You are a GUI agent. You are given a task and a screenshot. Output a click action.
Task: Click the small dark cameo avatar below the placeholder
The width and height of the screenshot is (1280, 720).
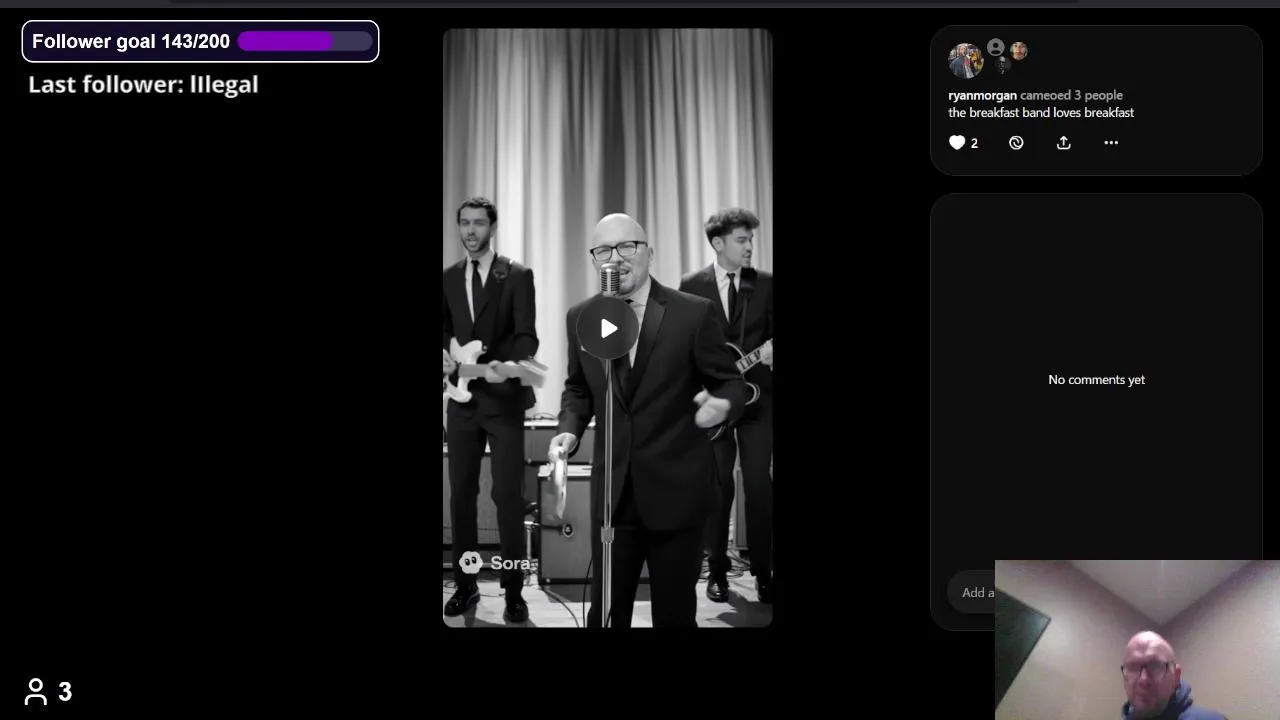tap(1004, 65)
